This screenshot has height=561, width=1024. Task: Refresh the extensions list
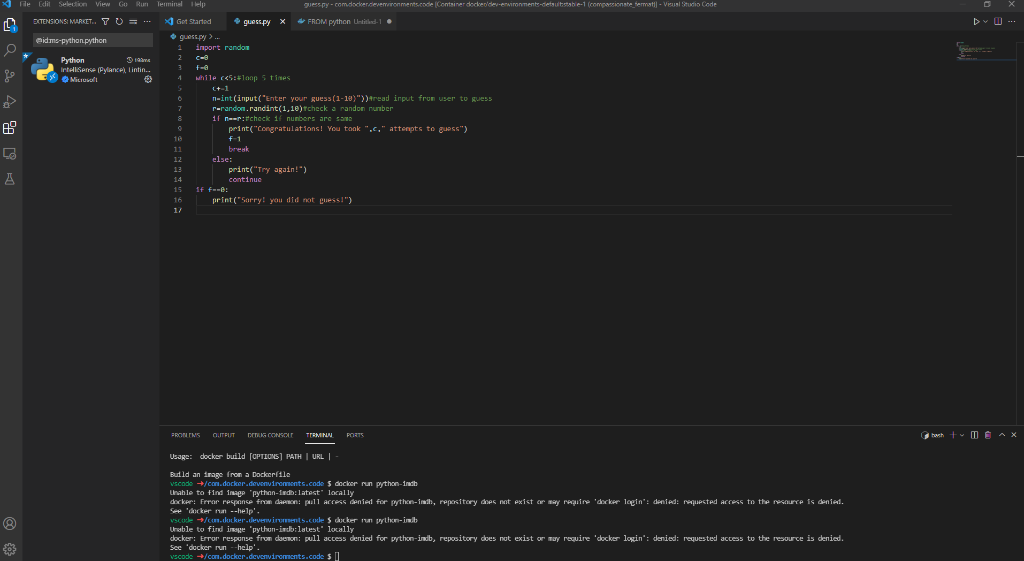click(x=119, y=21)
